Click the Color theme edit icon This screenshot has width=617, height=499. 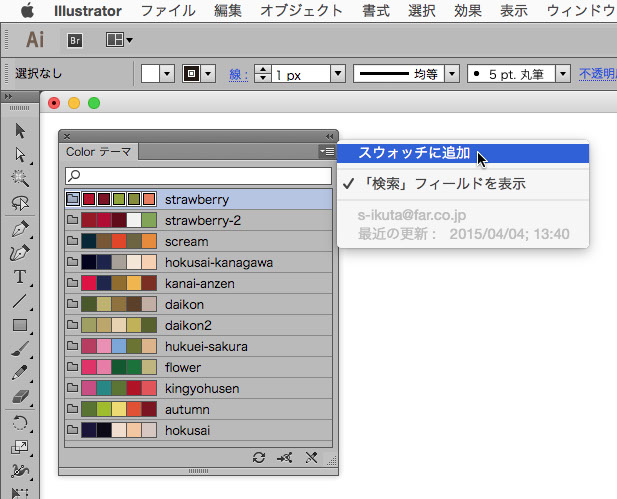click(284, 458)
